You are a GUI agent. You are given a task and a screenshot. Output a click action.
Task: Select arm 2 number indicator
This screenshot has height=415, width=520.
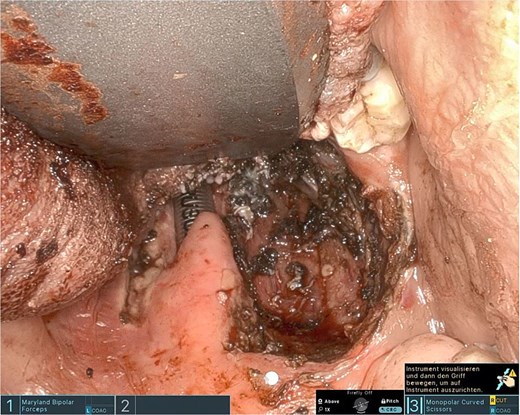[x=125, y=405]
